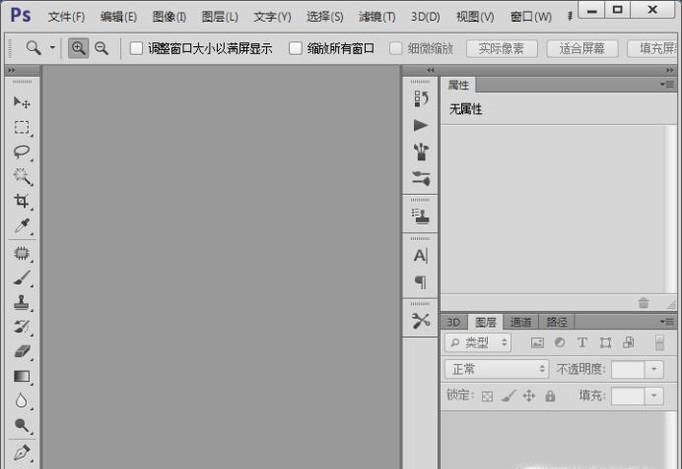
Task: Click the 填充 value input field
Action: click(628, 396)
